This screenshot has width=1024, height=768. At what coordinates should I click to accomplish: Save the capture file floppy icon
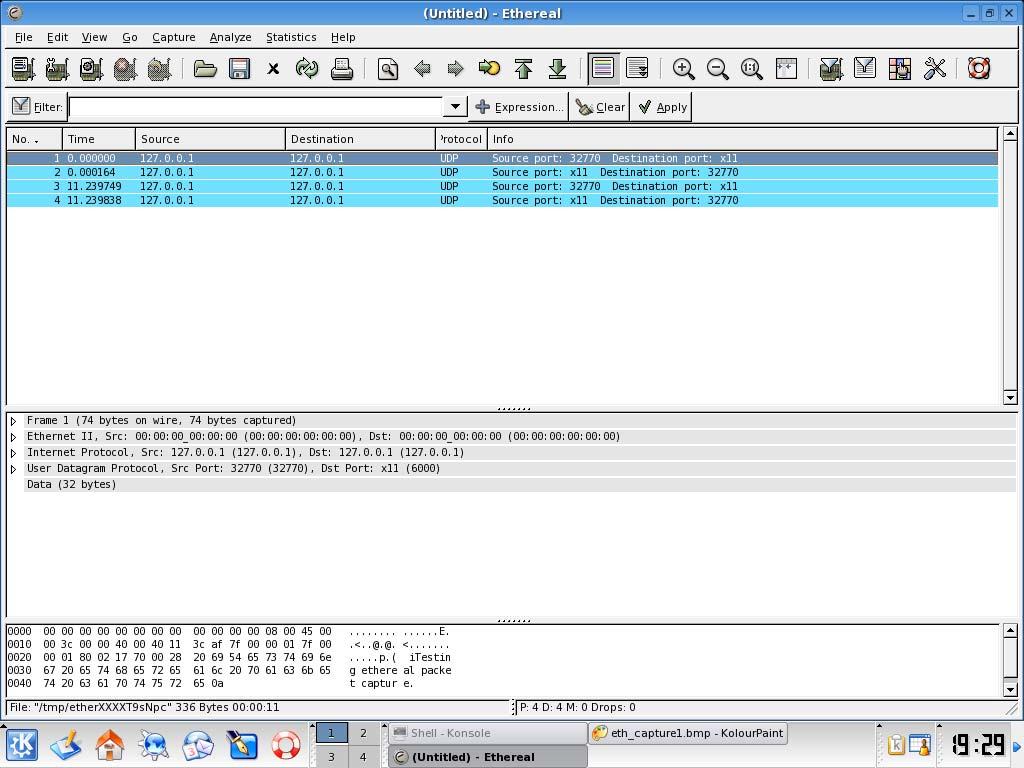pos(239,69)
